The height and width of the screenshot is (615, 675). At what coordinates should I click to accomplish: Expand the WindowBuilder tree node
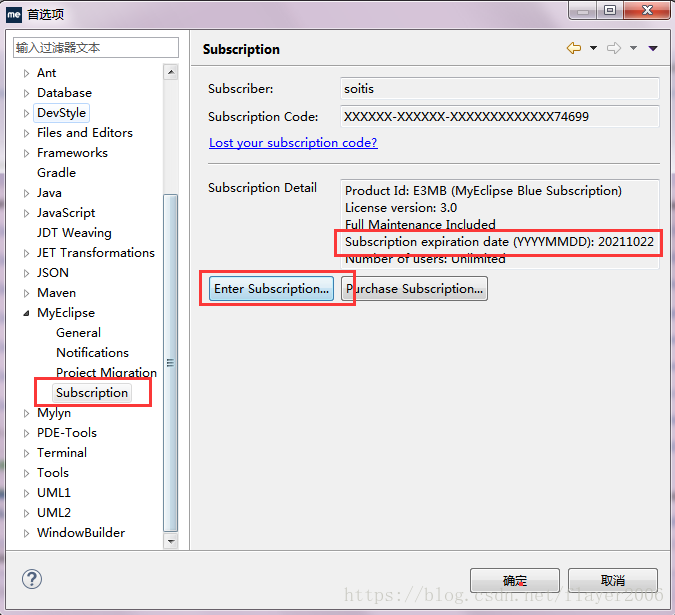point(26,533)
